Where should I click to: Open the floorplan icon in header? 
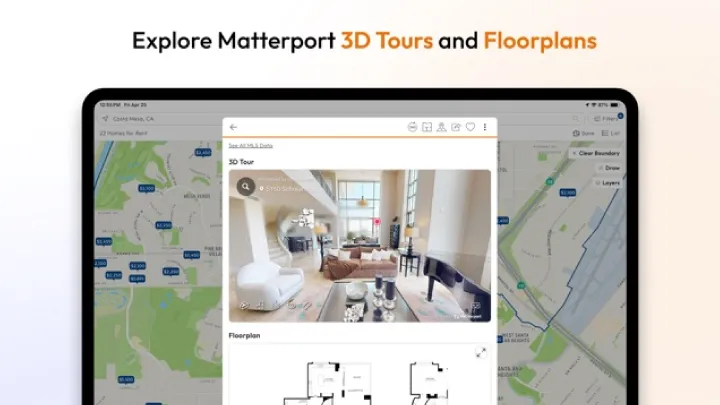pos(427,127)
